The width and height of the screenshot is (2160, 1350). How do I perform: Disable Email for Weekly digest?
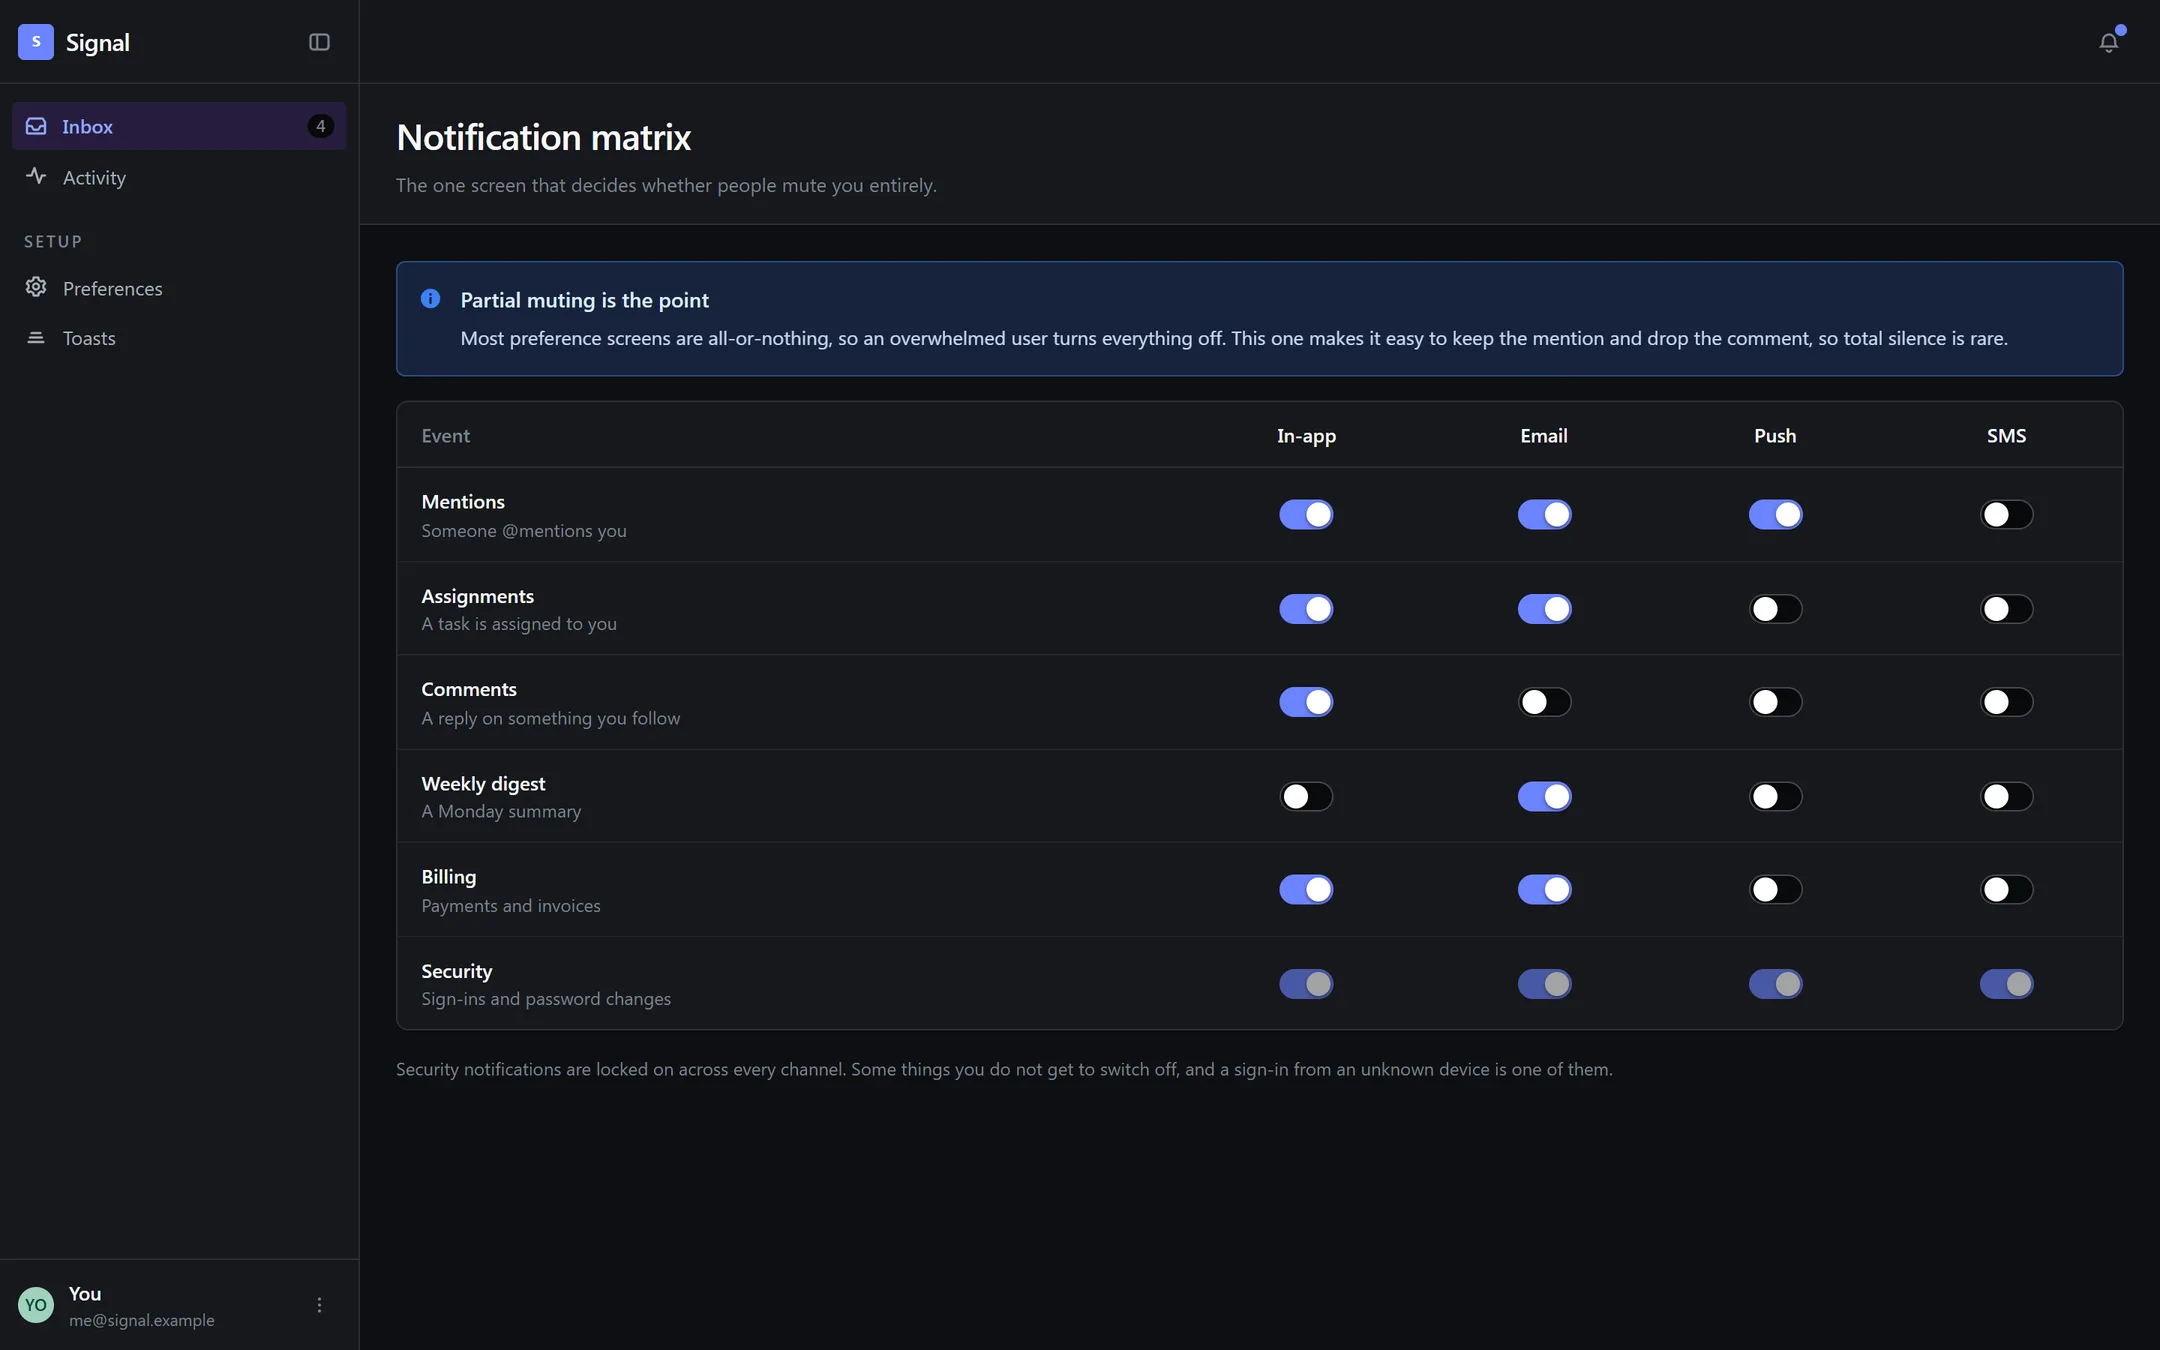coord(1544,796)
